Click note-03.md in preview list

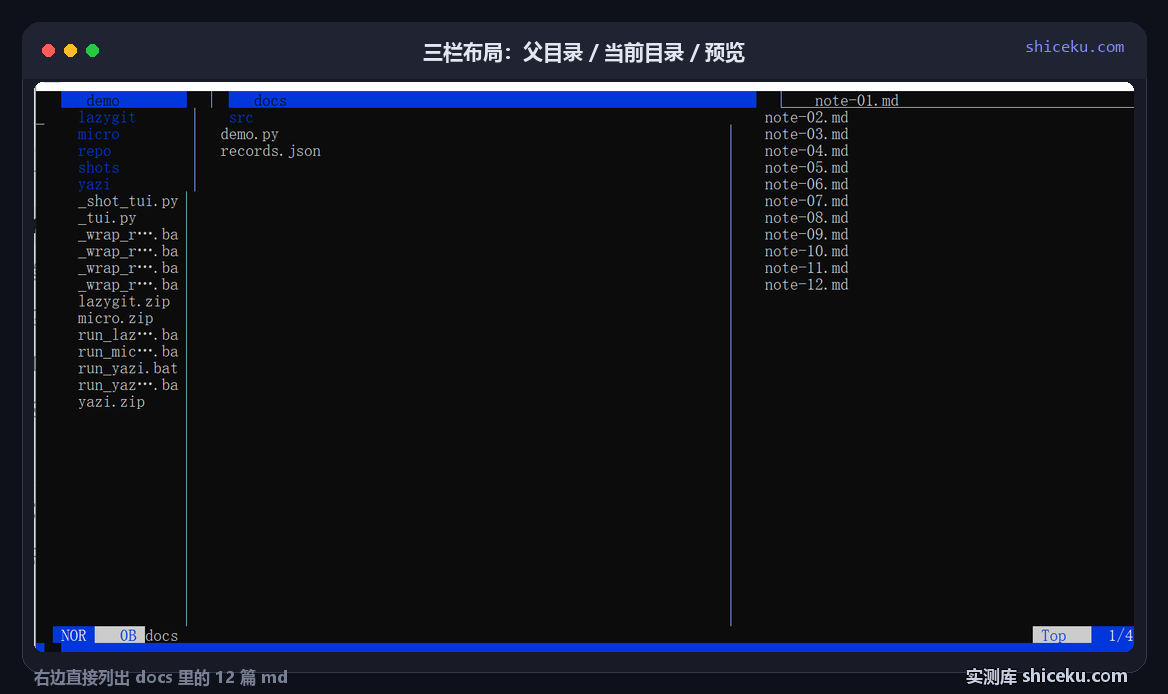click(x=806, y=135)
